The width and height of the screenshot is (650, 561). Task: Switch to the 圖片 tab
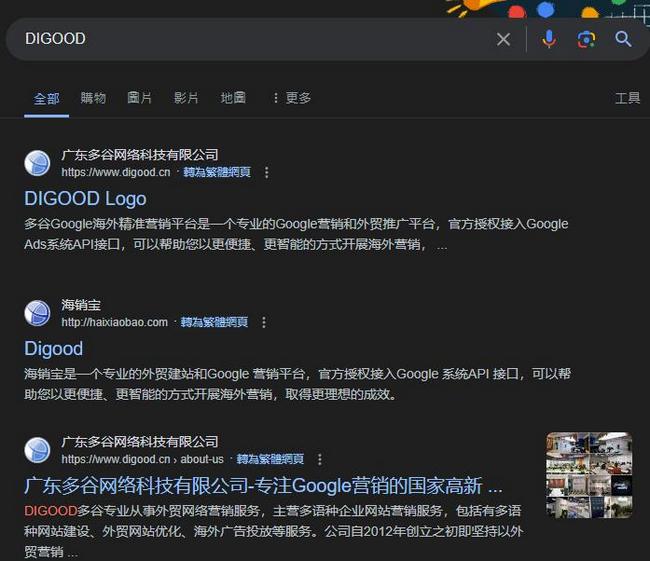(140, 98)
